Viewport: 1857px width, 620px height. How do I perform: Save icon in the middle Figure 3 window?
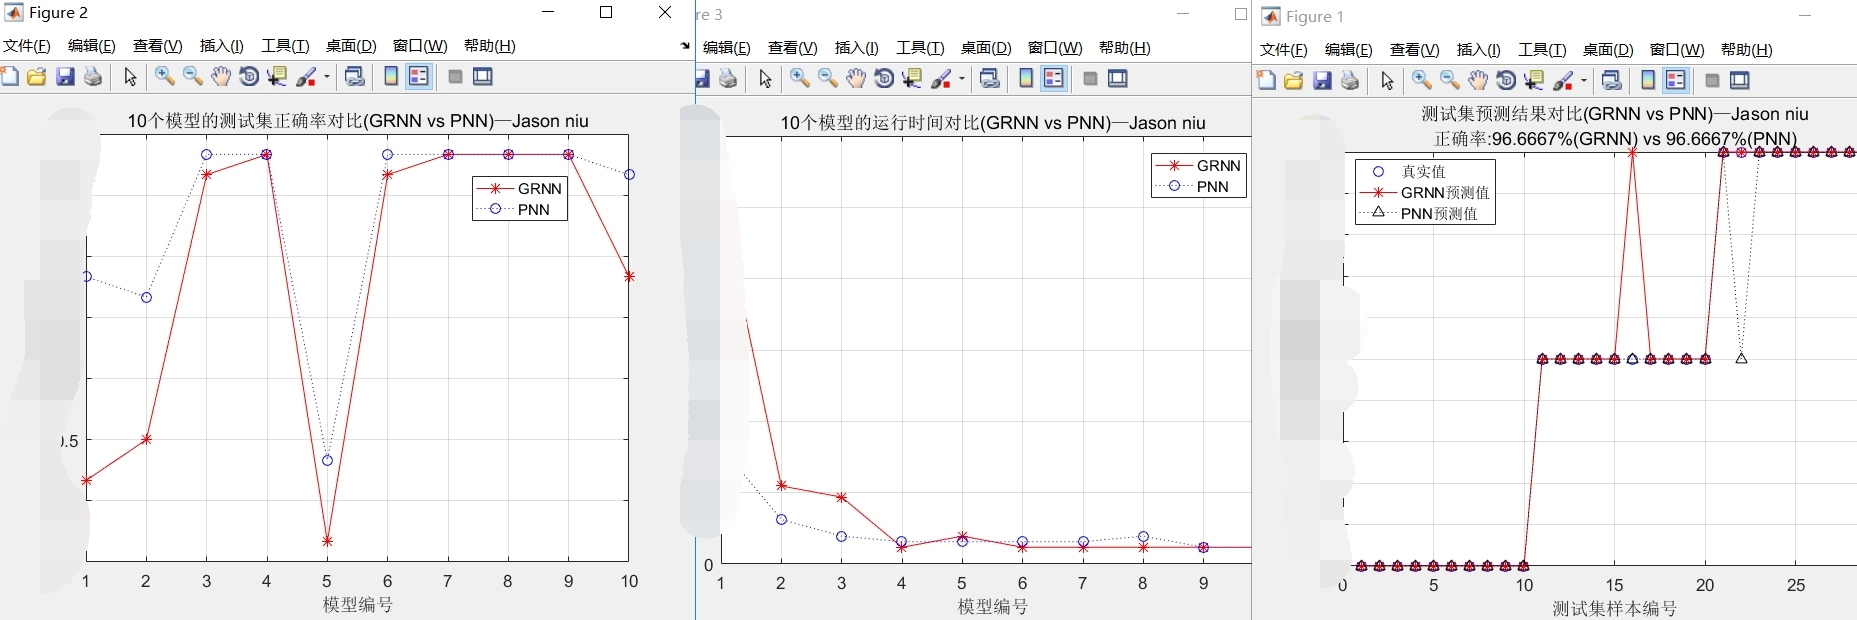[x=702, y=79]
